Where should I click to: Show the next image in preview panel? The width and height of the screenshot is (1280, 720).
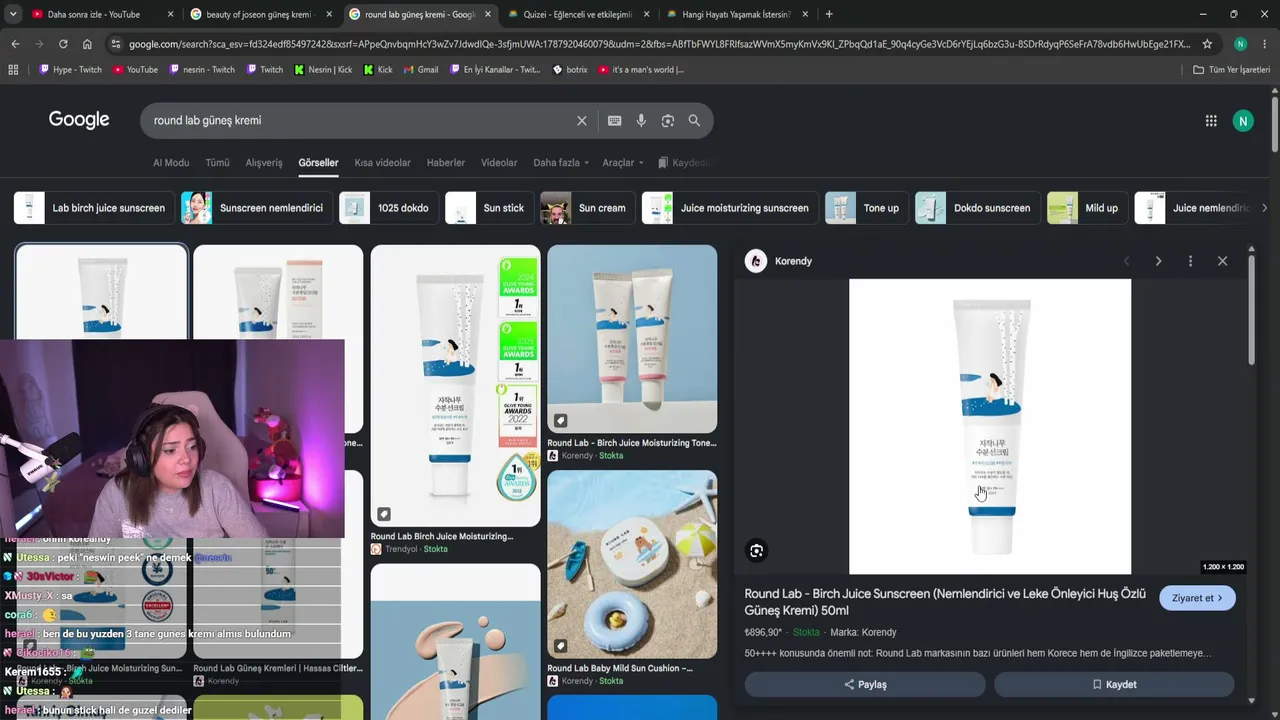(x=1158, y=261)
